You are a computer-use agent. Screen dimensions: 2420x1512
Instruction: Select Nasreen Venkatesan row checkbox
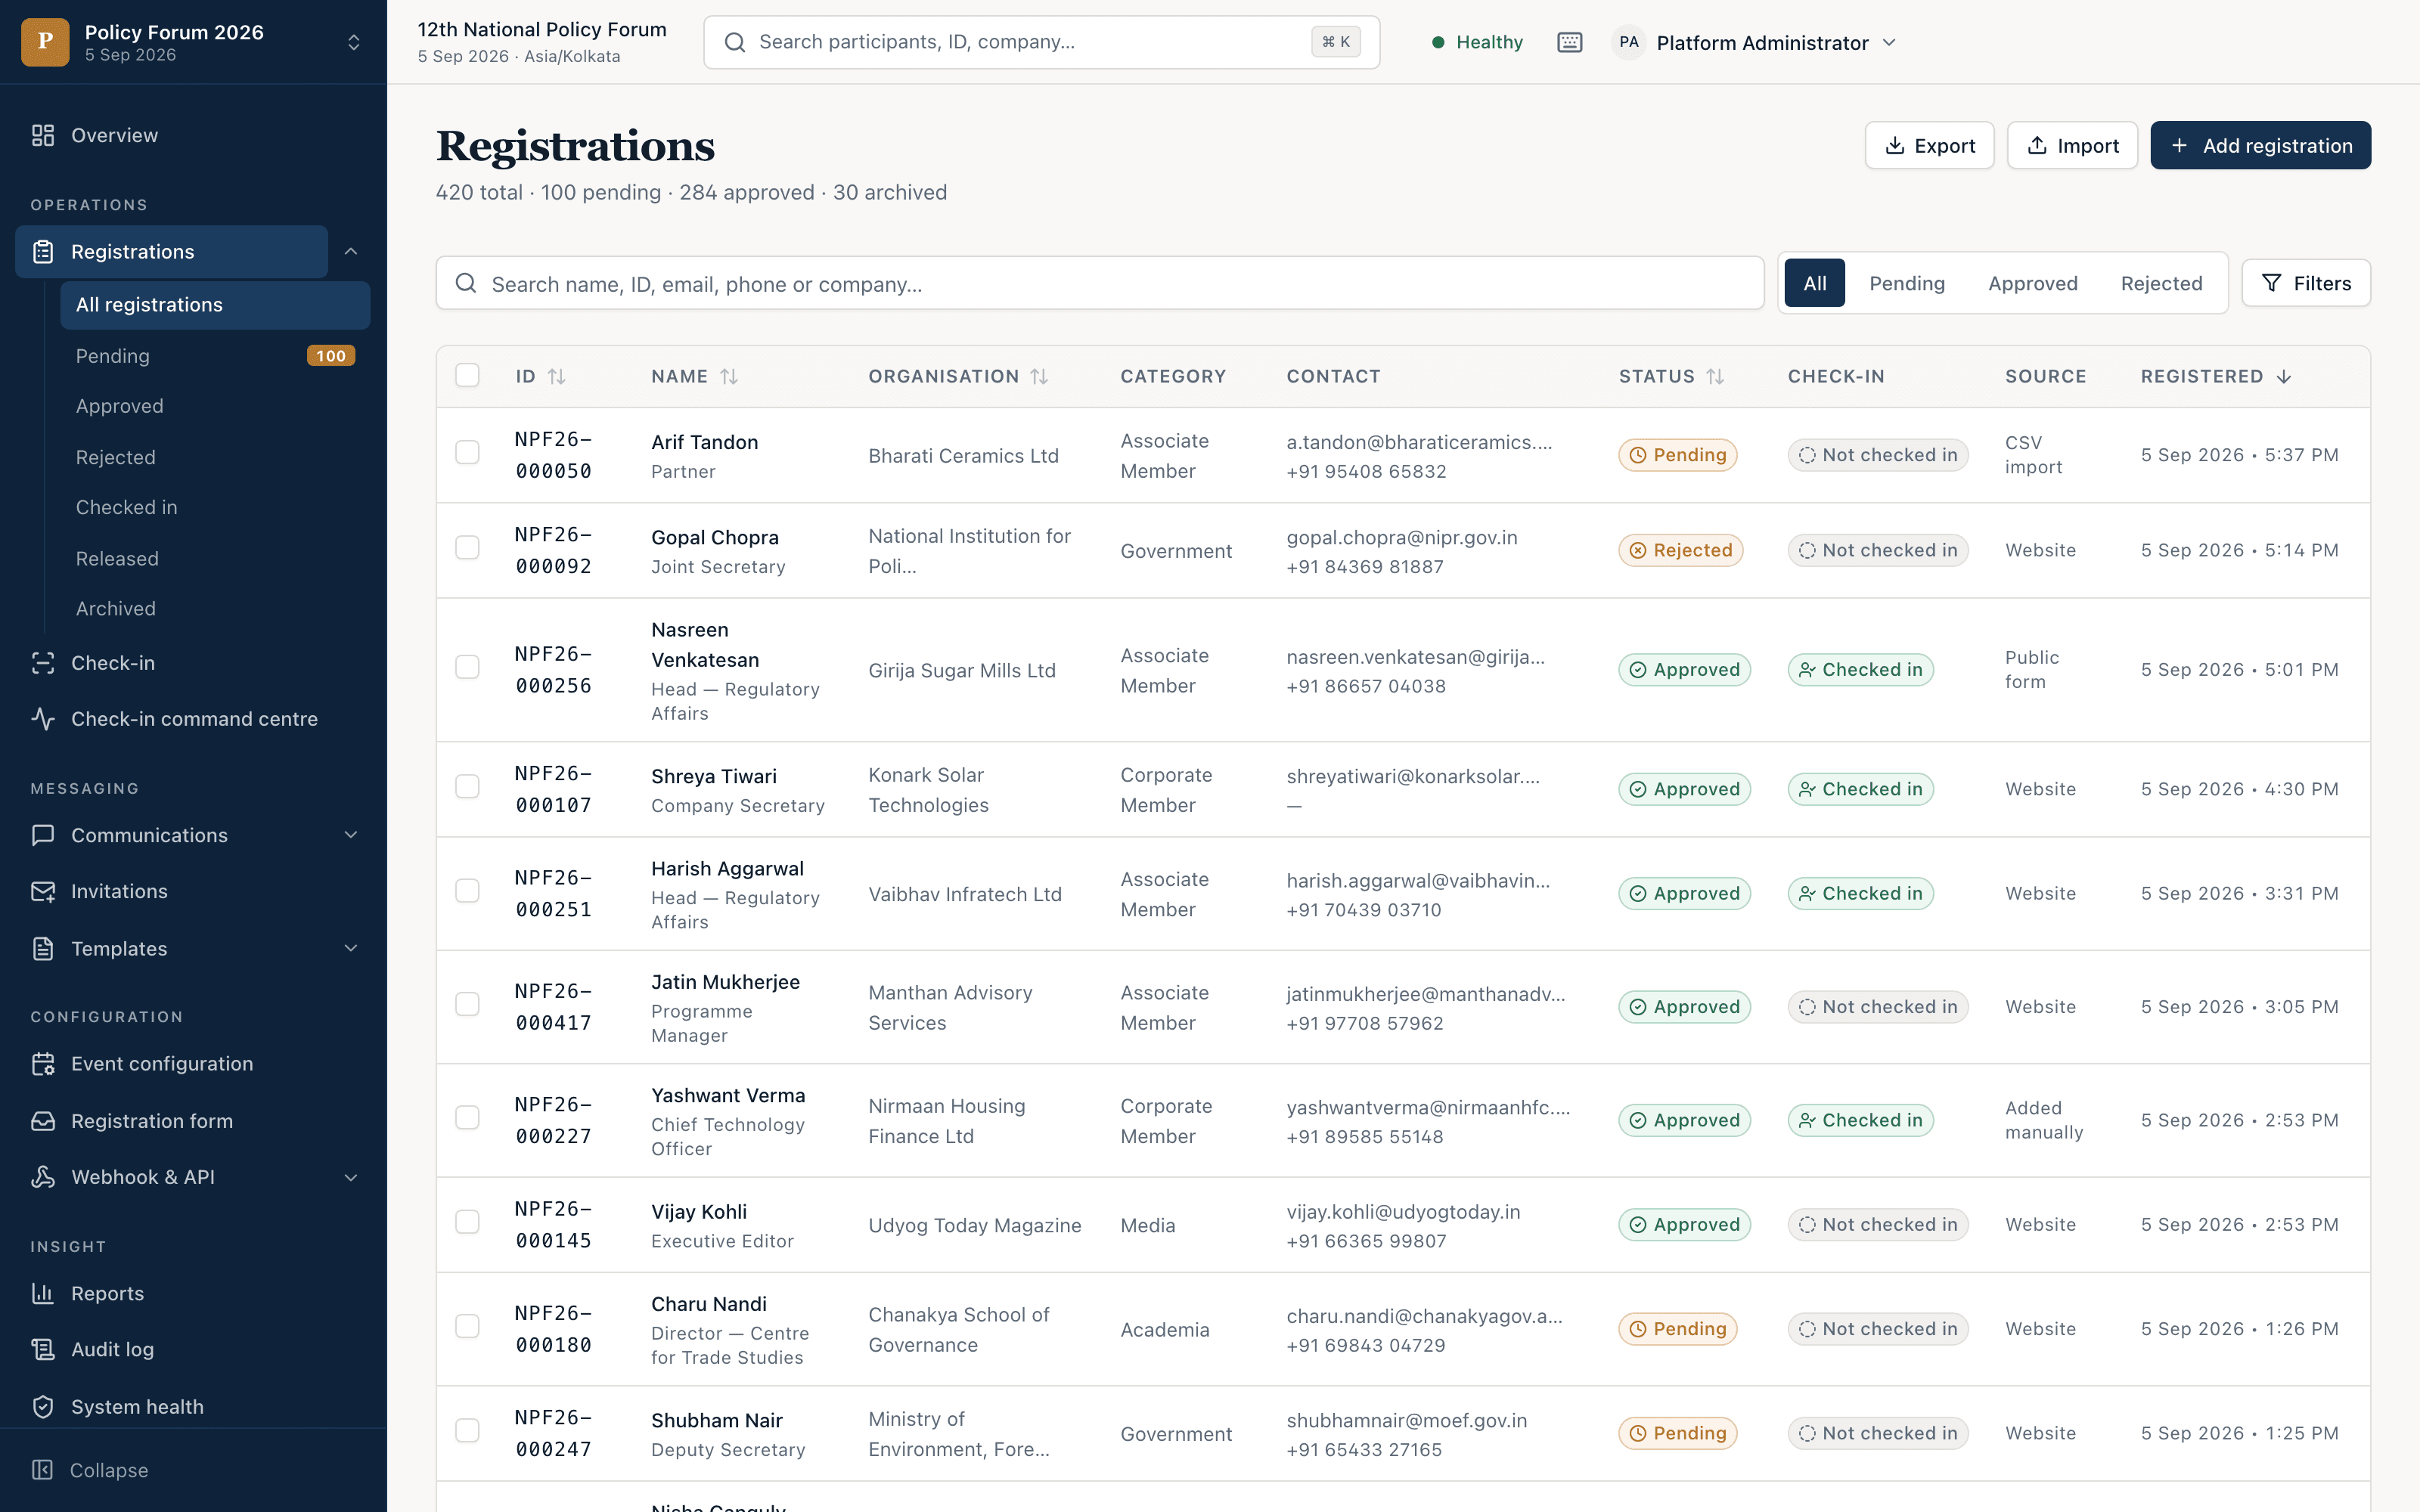pyautogui.click(x=467, y=667)
